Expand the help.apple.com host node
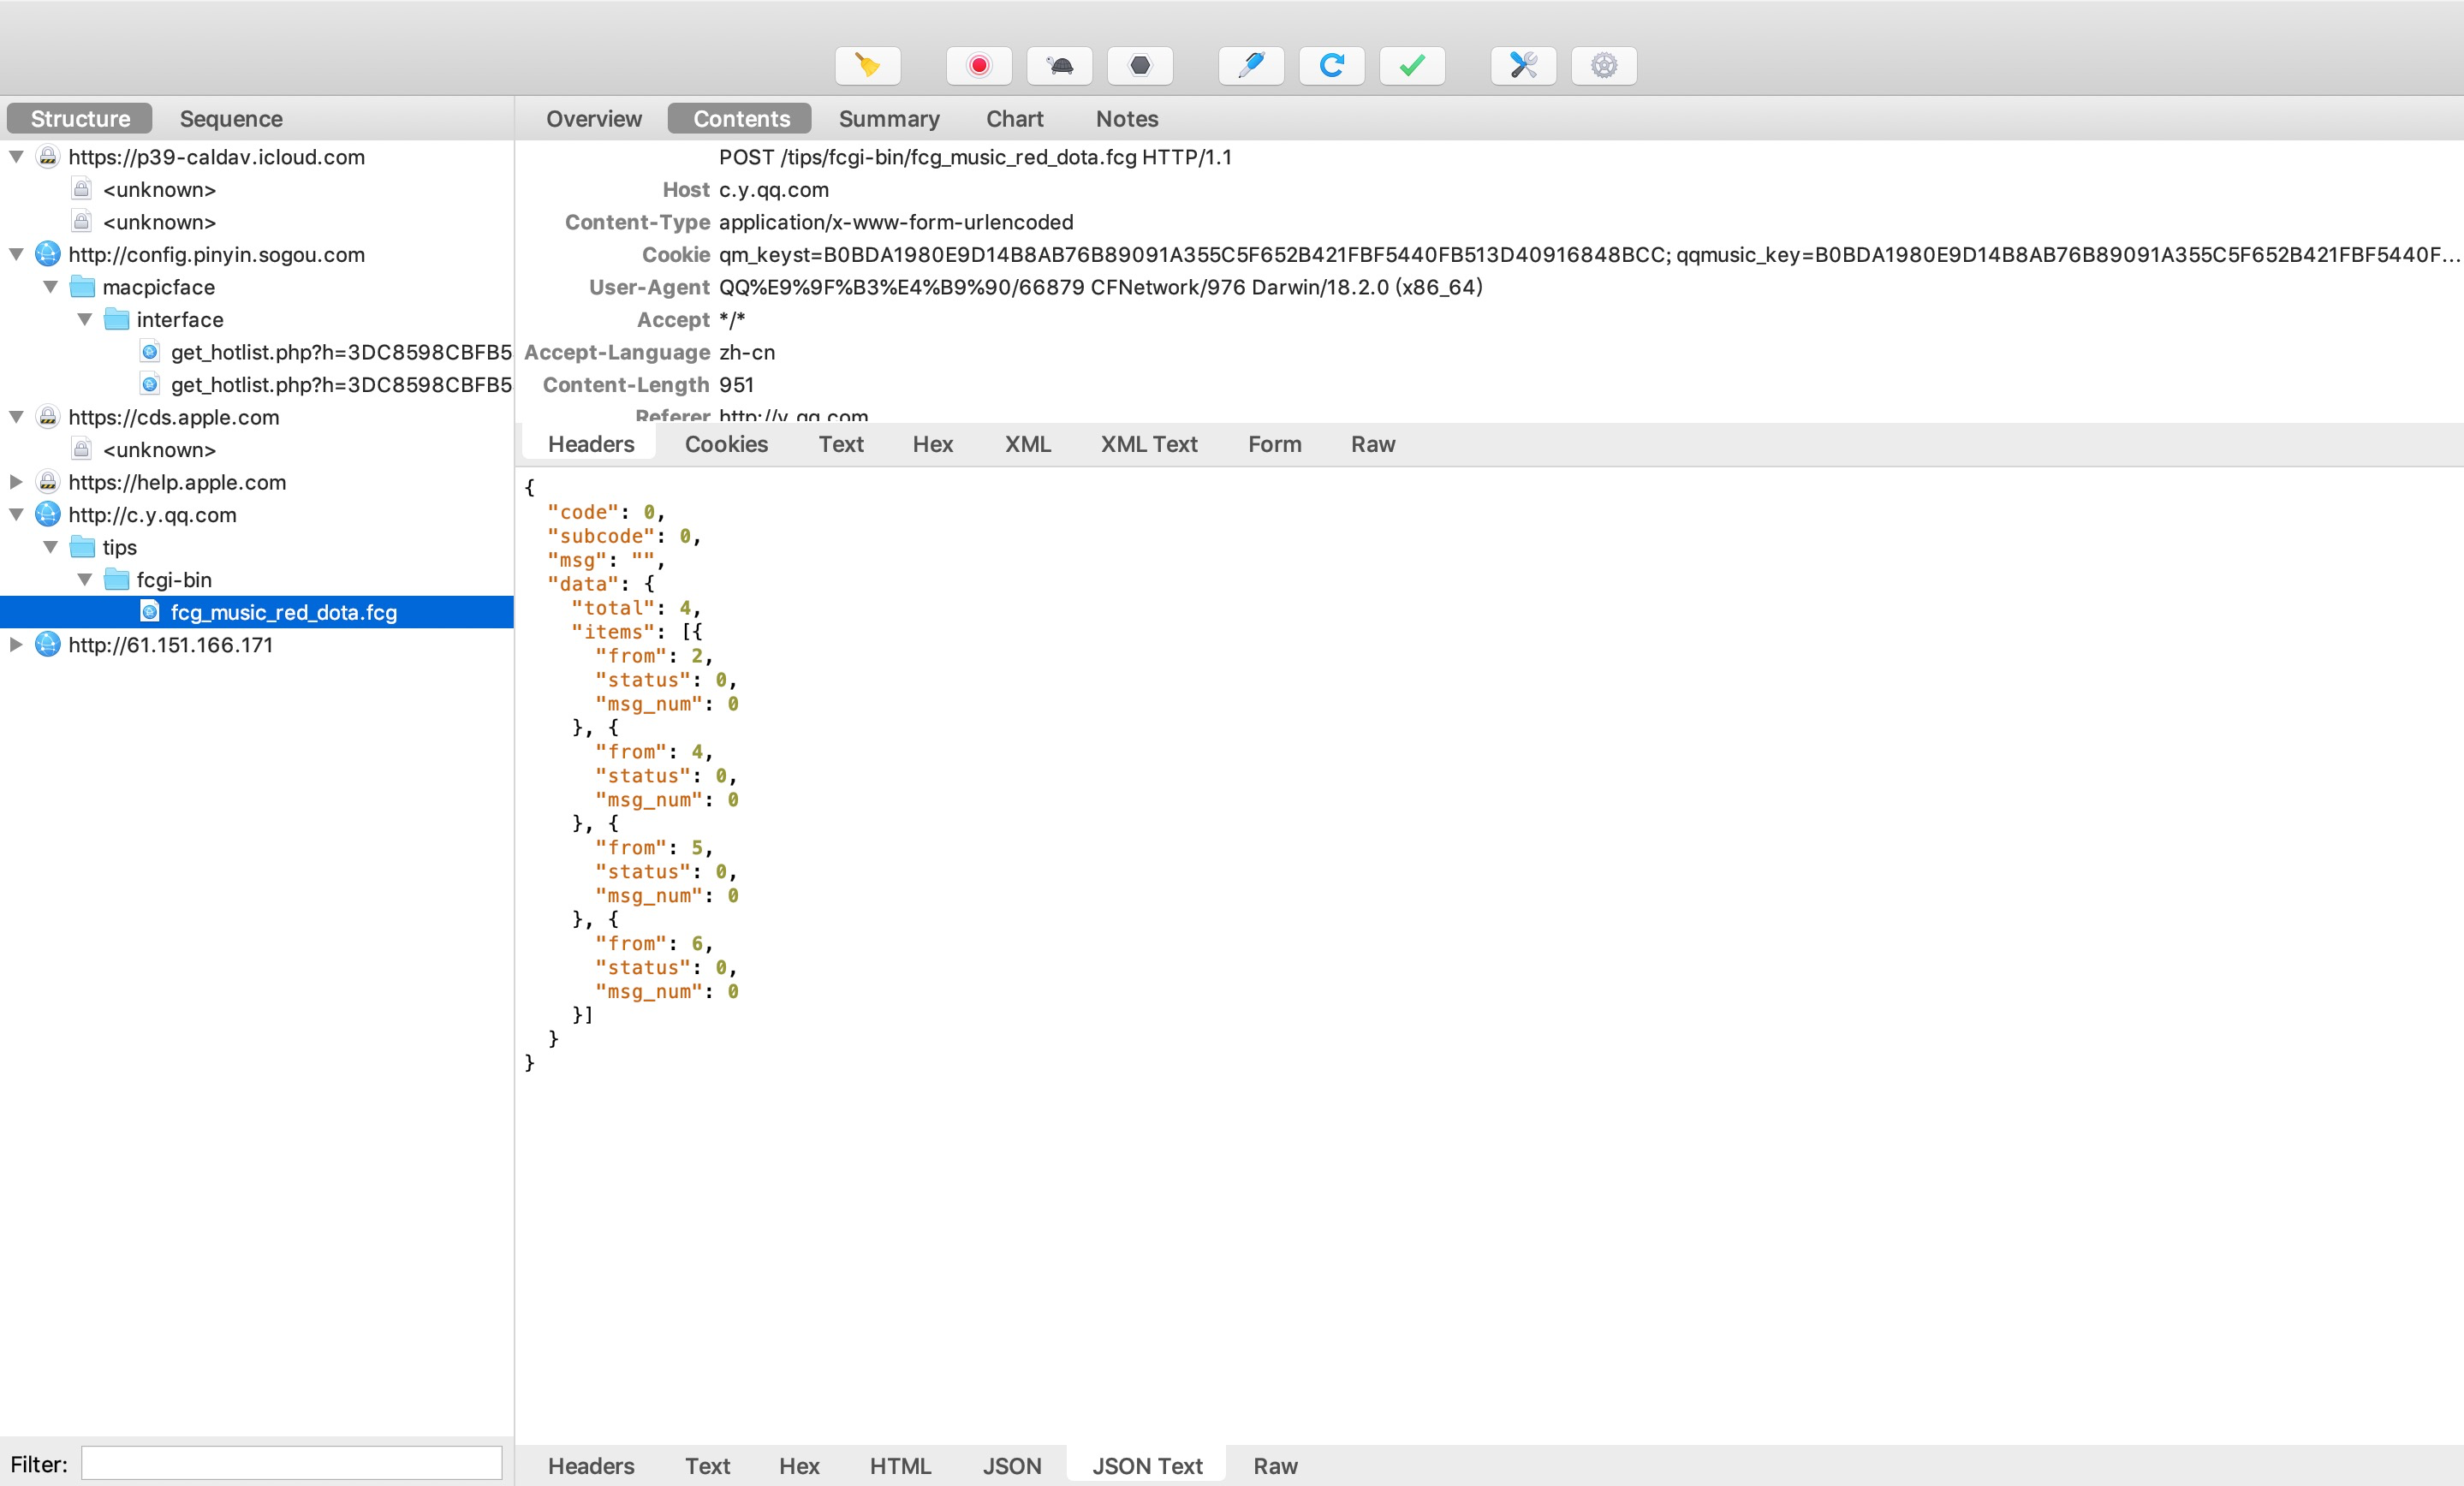This screenshot has height=1486, width=2464. pos(17,482)
